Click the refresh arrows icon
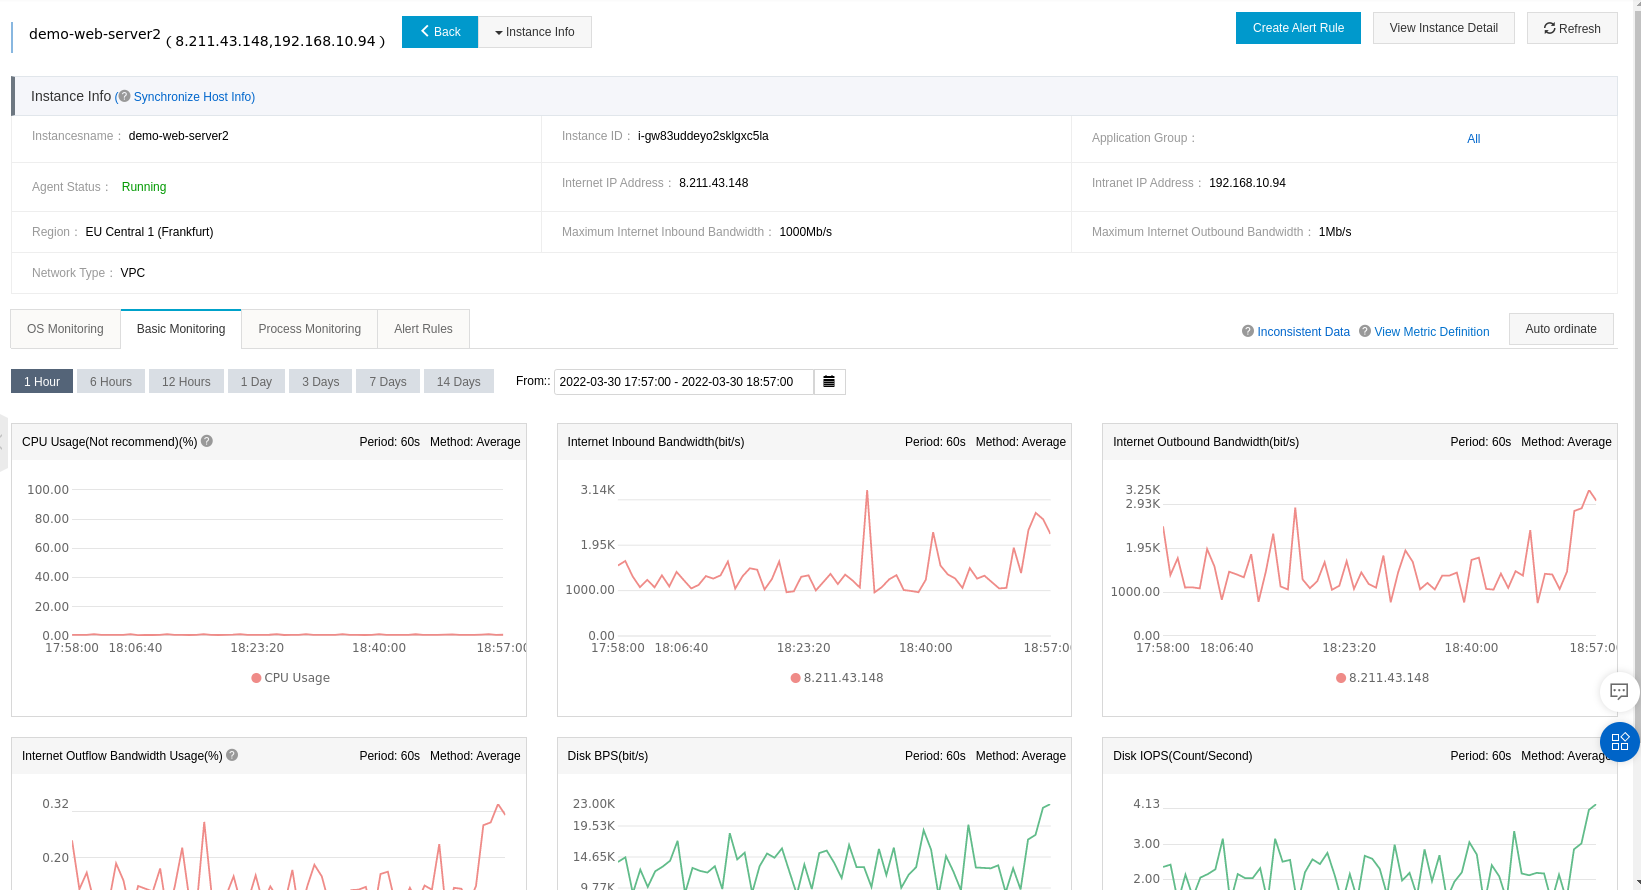 pos(1550,29)
